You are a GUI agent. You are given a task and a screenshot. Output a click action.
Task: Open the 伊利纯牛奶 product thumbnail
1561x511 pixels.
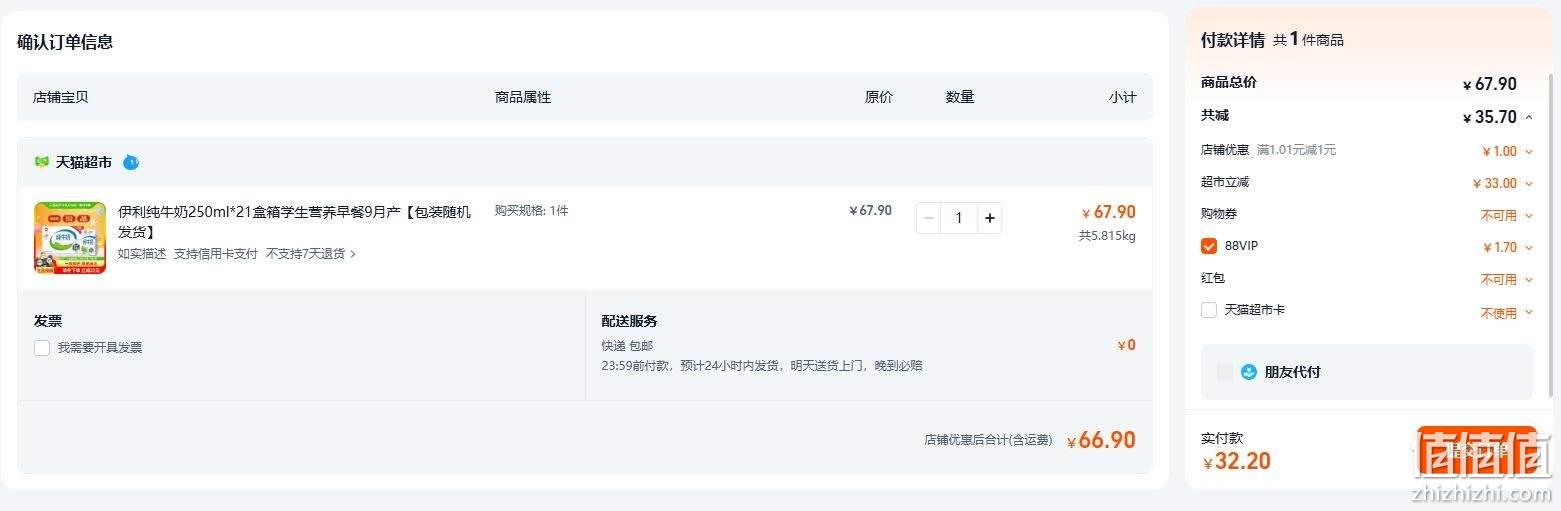(x=70, y=238)
